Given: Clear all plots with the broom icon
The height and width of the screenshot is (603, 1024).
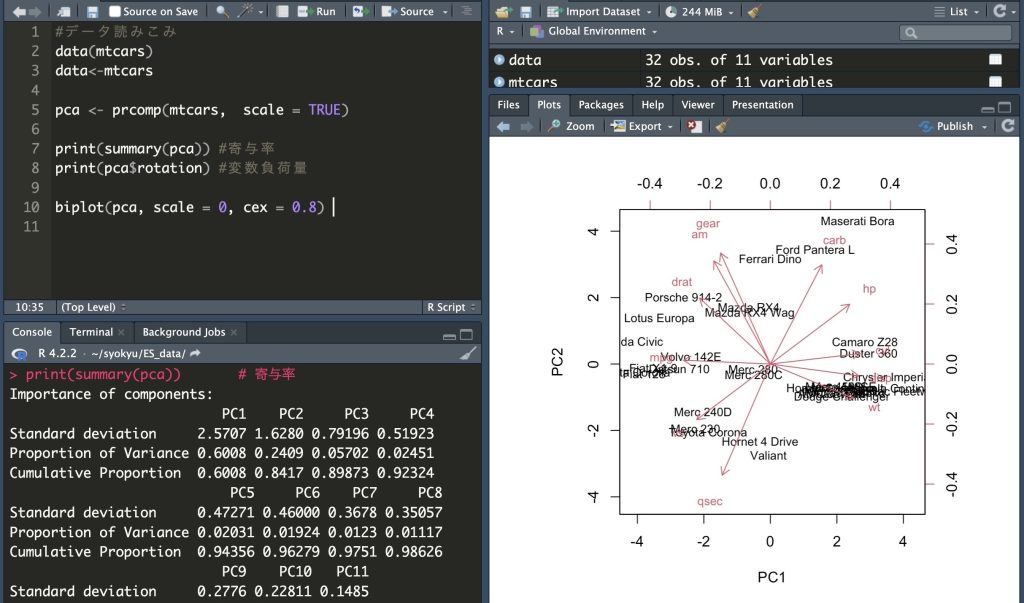Looking at the screenshot, I should pos(722,126).
